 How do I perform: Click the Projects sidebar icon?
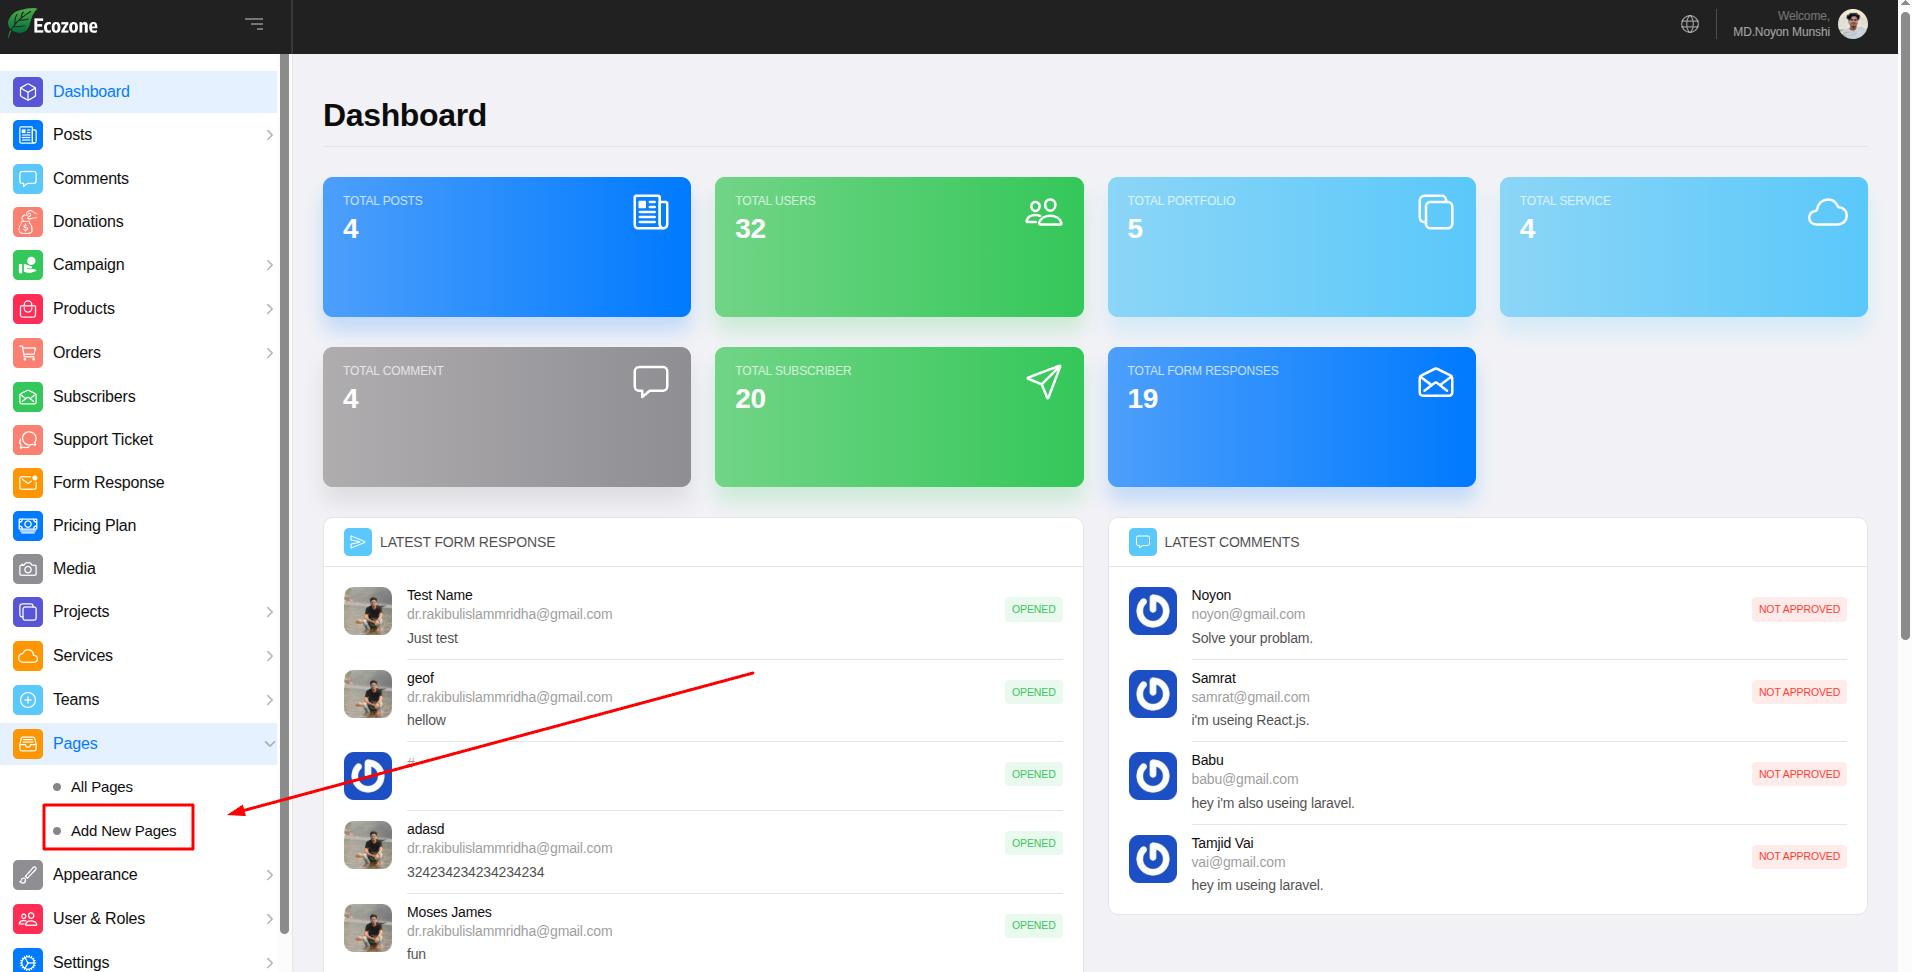pos(28,612)
